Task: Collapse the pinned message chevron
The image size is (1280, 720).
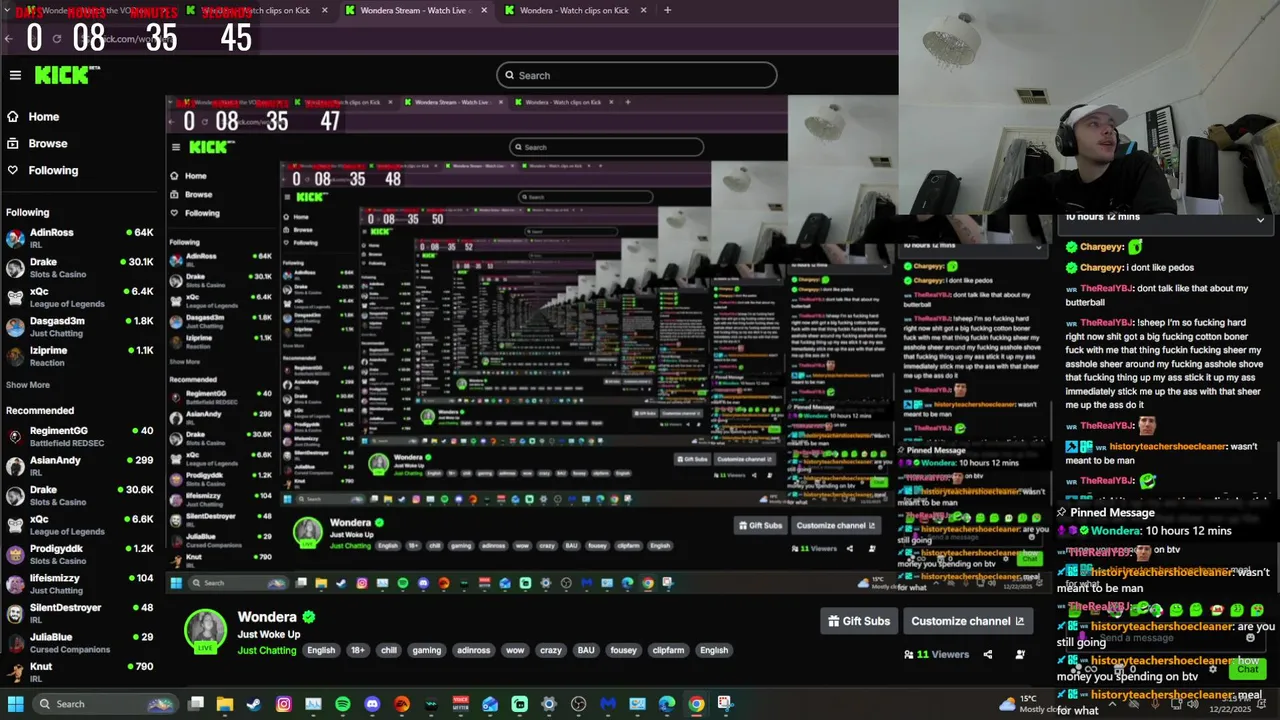Action: coord(1260,220)
